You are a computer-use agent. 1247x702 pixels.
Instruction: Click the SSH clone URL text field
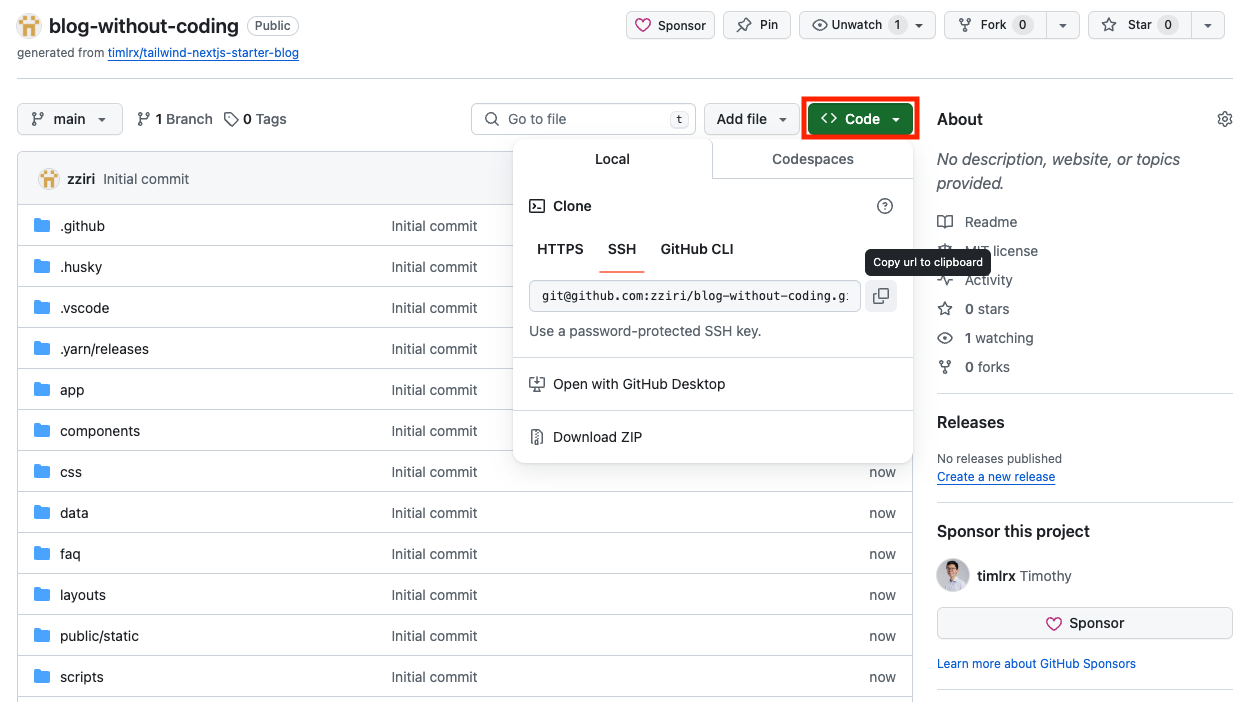pyautogui.click(x=695, y=296)
